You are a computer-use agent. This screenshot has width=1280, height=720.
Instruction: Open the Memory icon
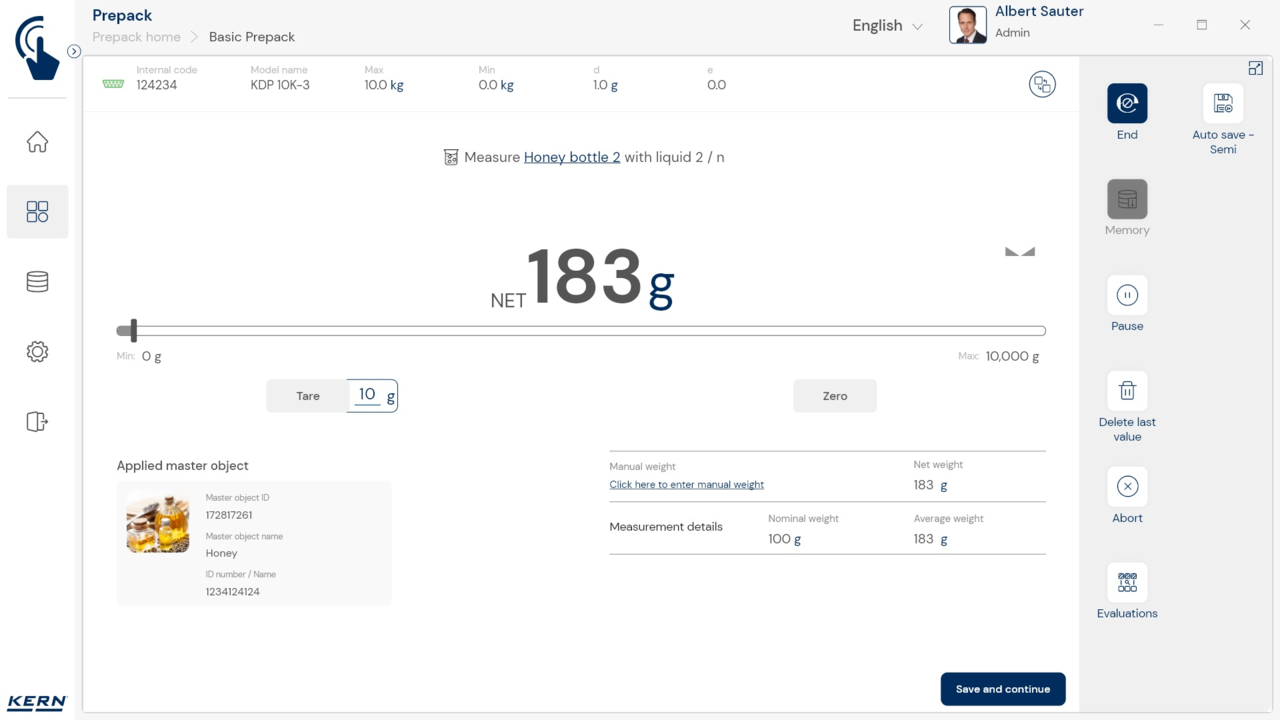point(1127,200)
